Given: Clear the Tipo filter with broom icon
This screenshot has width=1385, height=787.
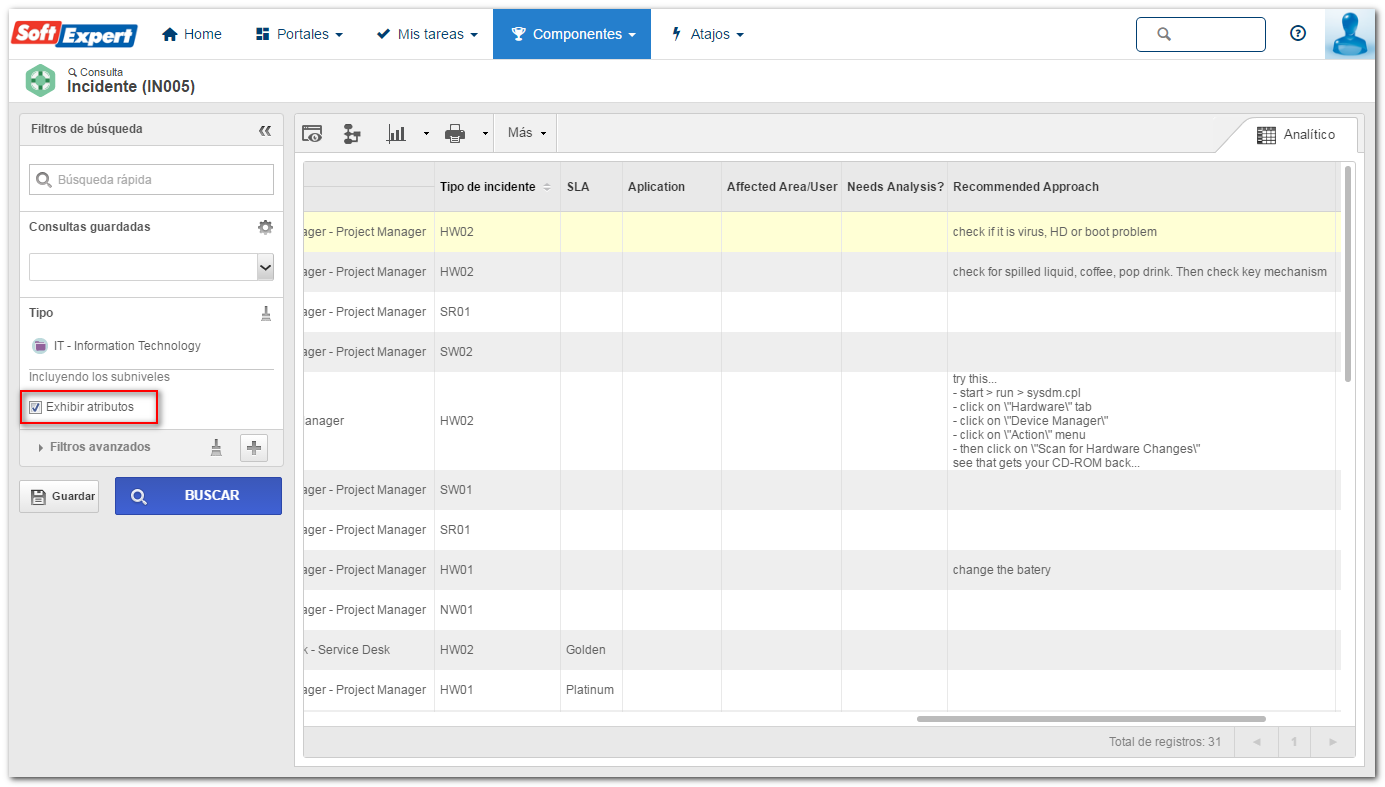Looking at the screenshot, I should pos(266,313).
